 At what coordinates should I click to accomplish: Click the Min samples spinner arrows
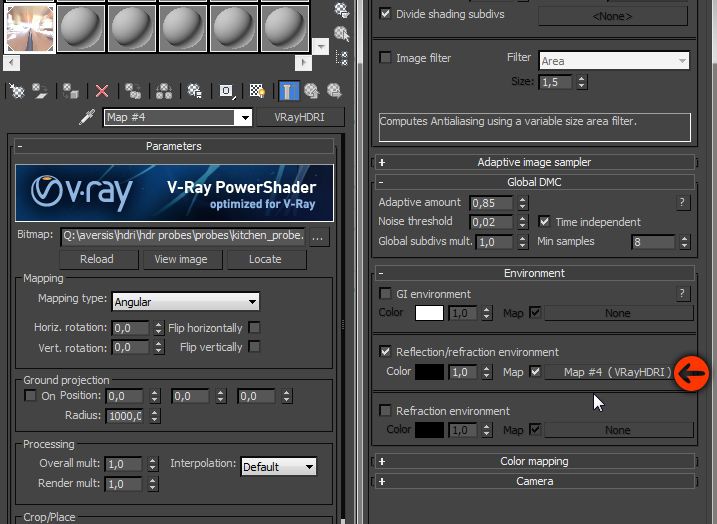684,242
